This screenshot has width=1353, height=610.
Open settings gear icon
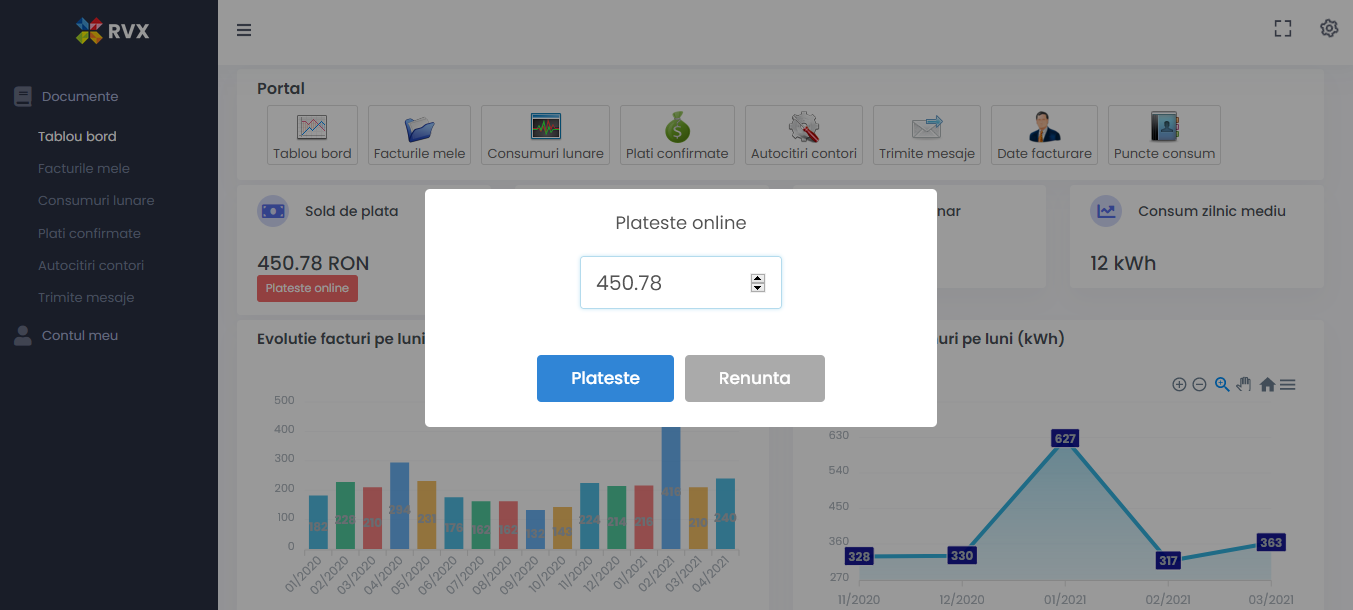1329,29
